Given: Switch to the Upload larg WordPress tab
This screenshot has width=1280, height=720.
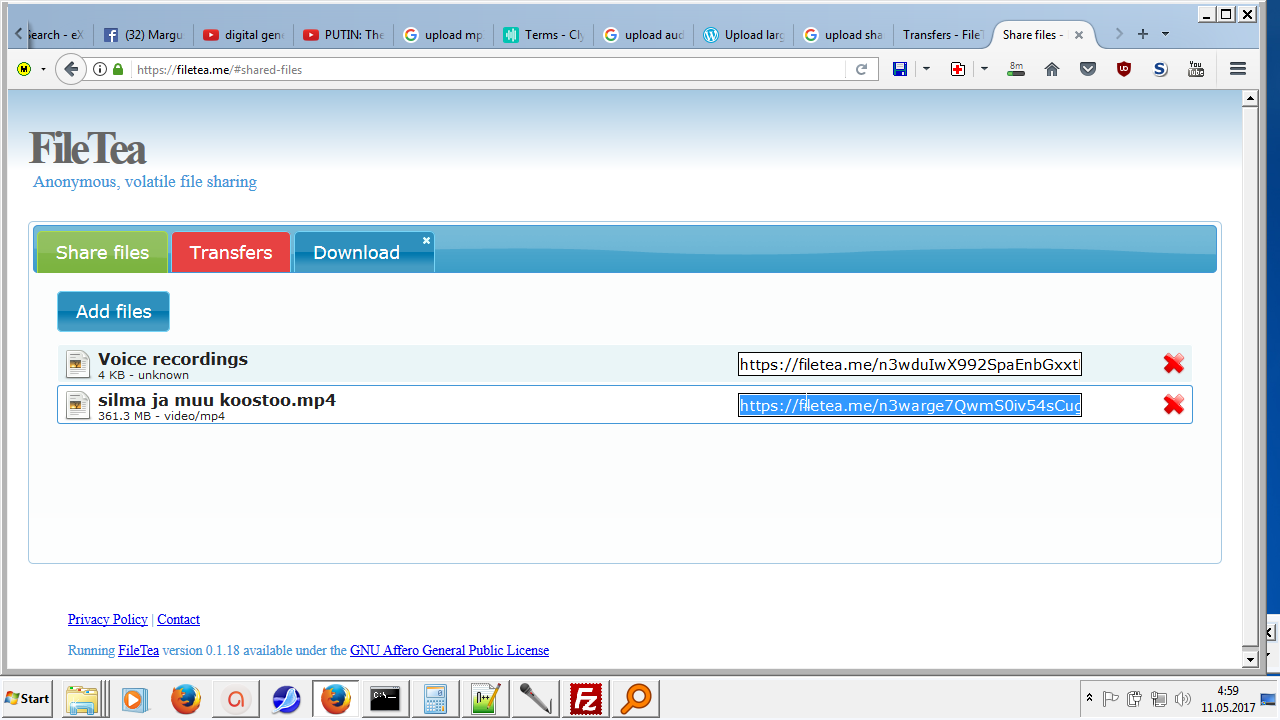Looking at the screenshot, I should 743,35.
